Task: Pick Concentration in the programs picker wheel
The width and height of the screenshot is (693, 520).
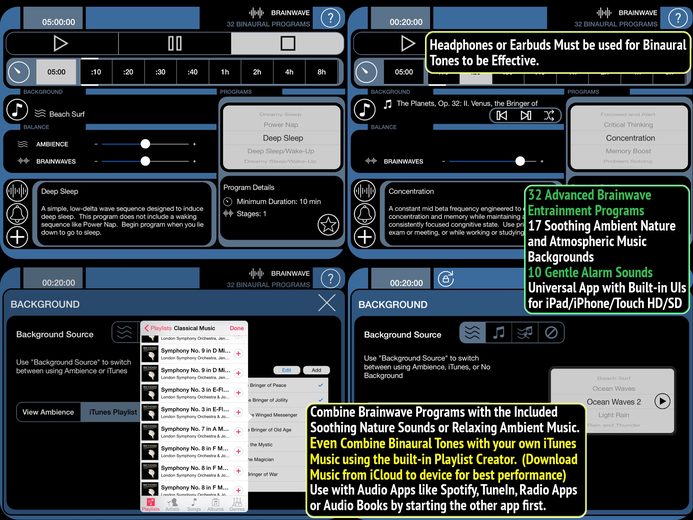Action: [630, 138]
